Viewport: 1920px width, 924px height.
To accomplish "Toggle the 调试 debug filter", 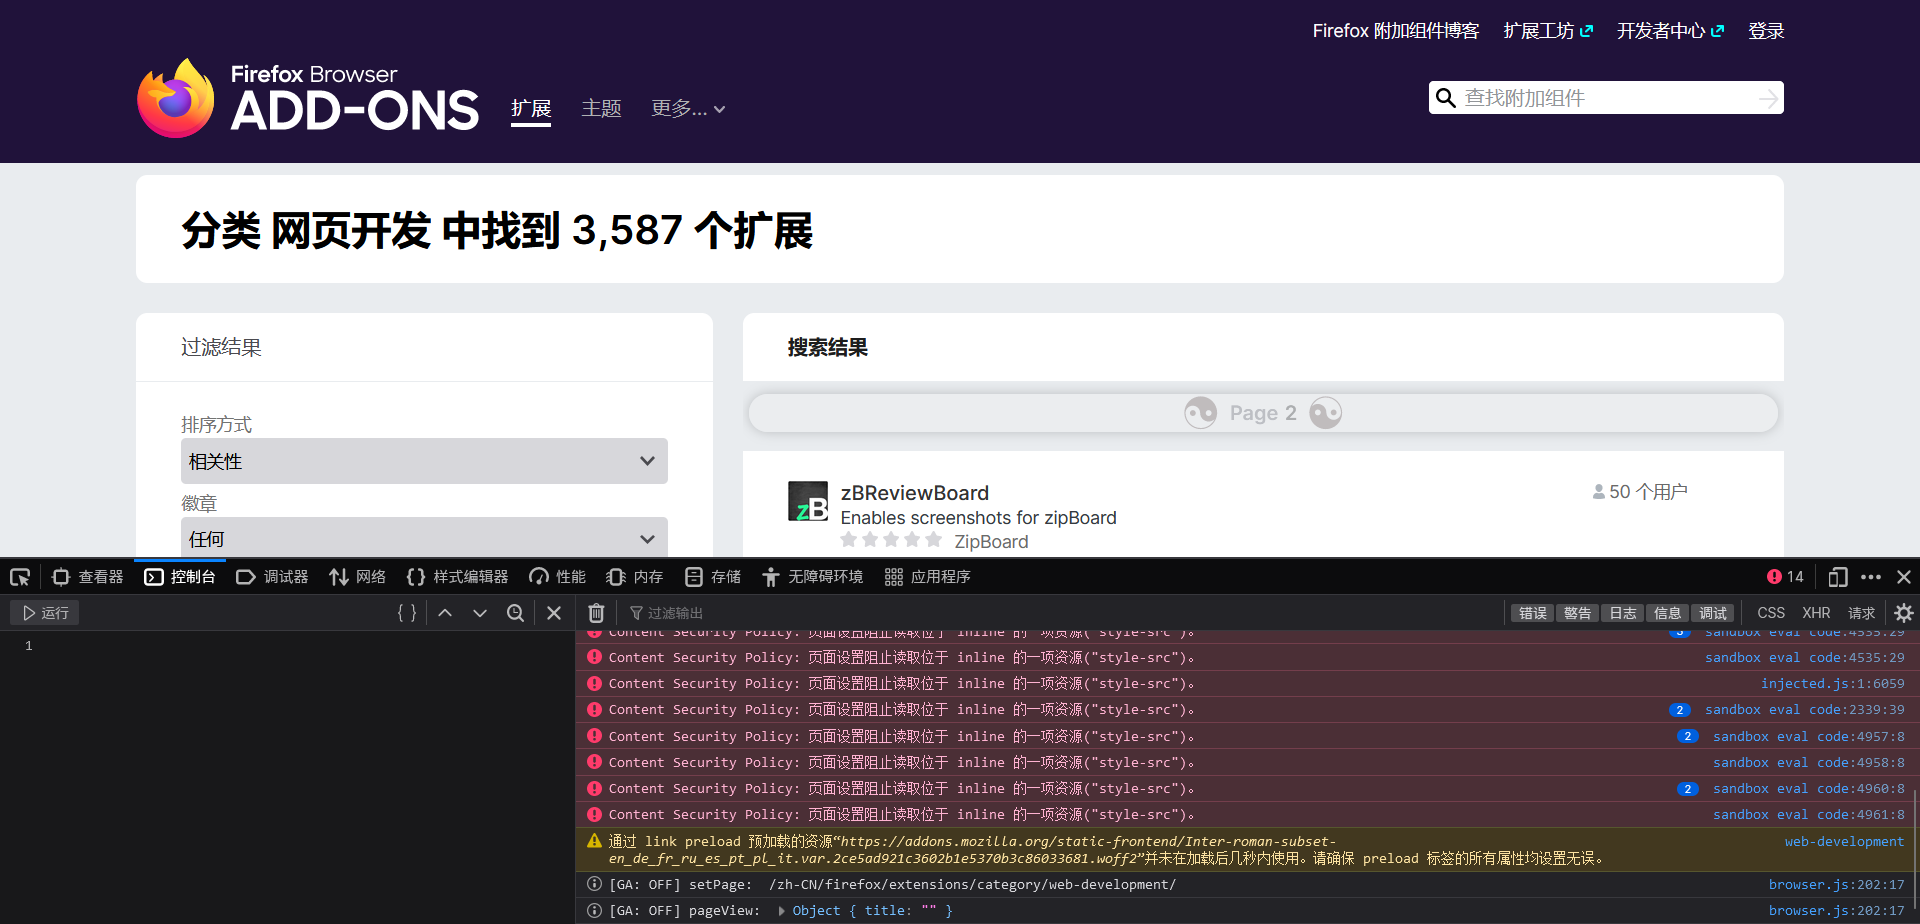I will pyautogui.click(x=1713, y=613).
